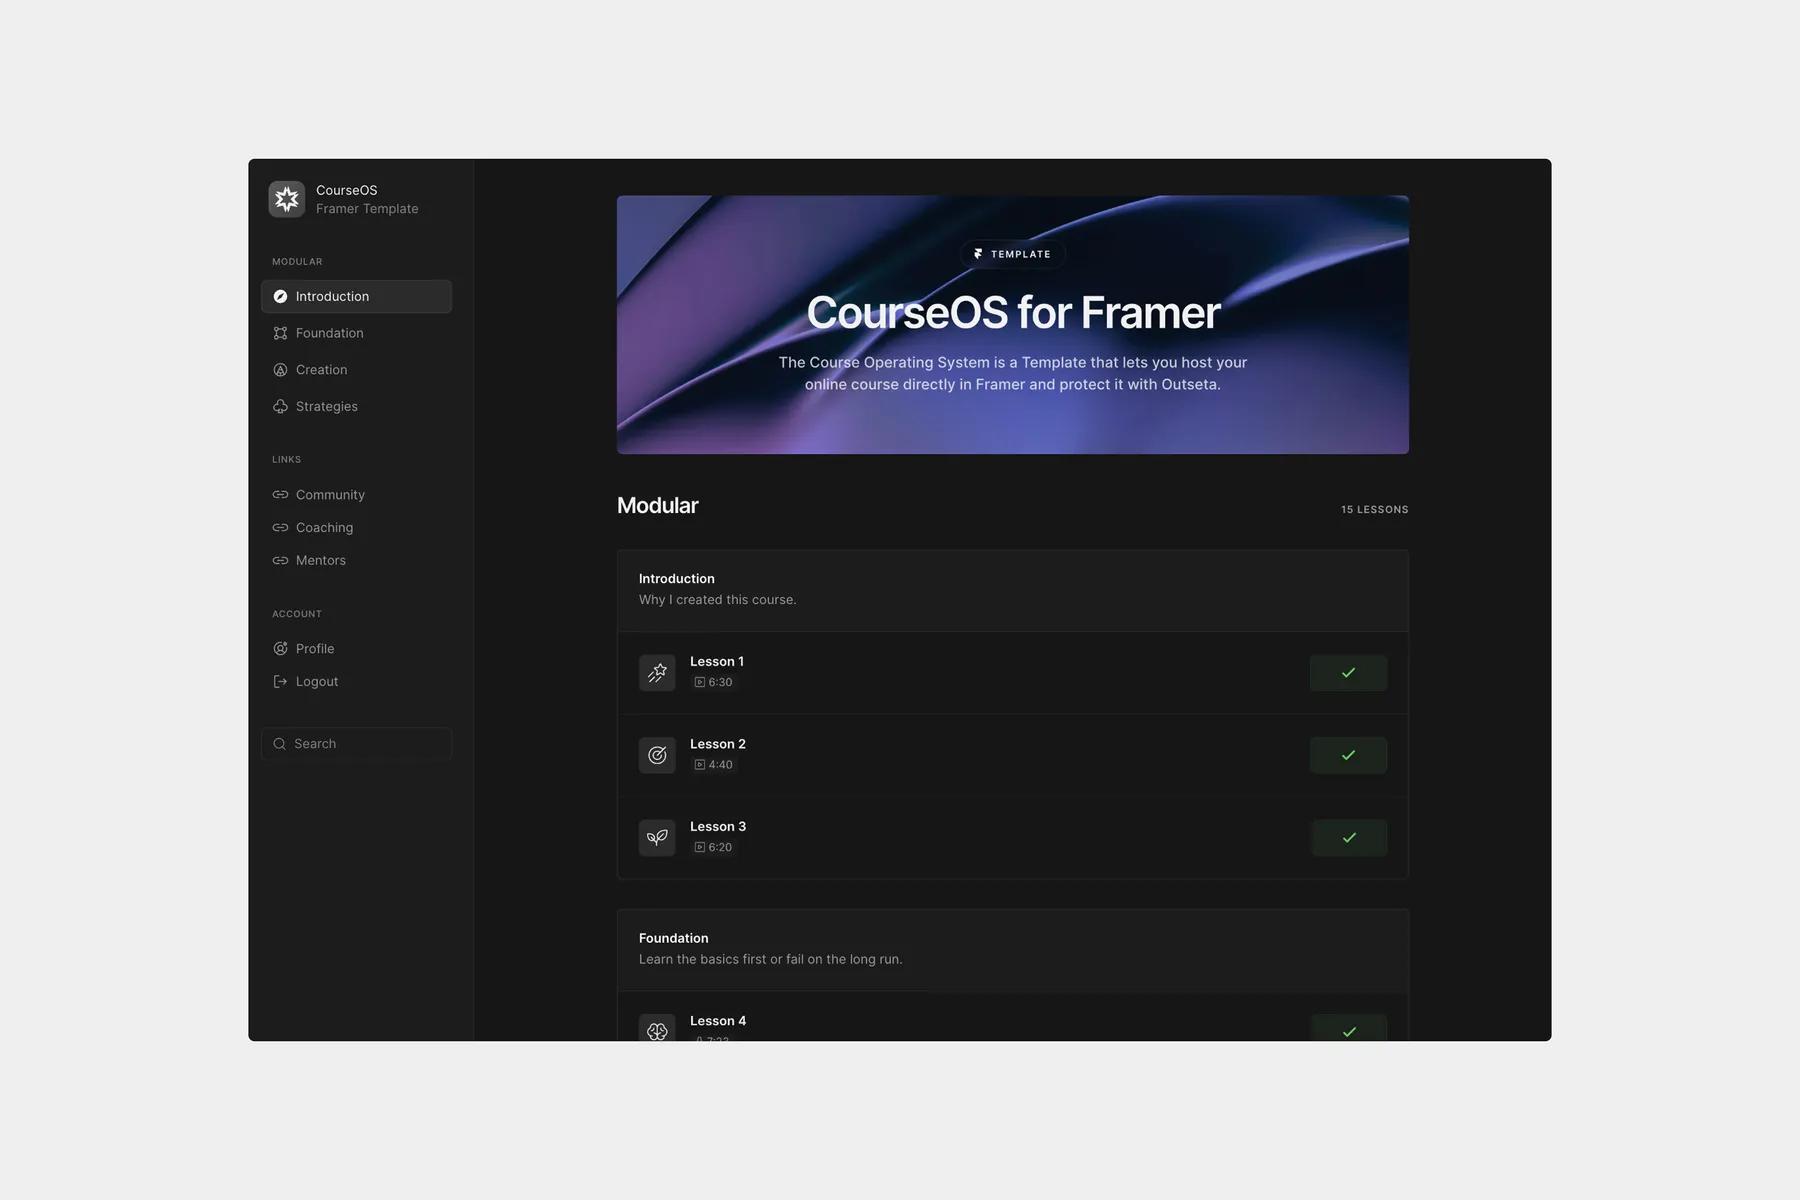
Task: Click the Strategies club icon
Action: click(280, 406)
